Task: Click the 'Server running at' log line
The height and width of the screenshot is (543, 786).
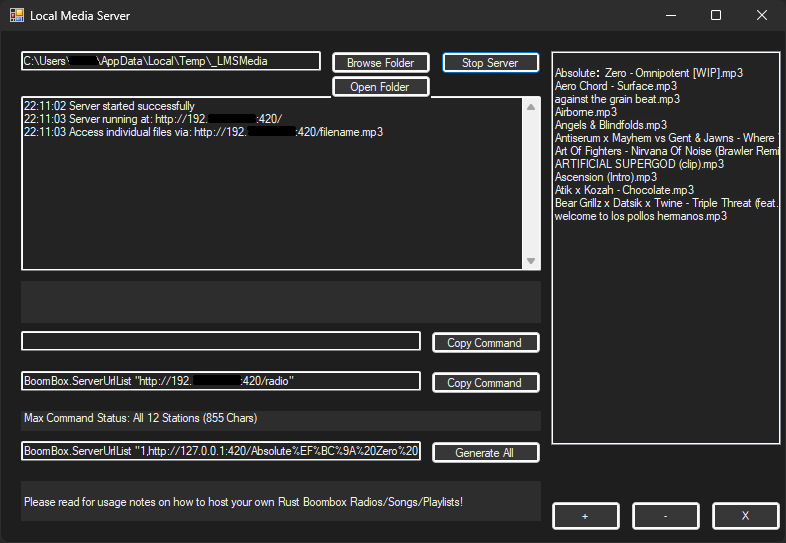Action: pyautogui.click(x=153, y=119)
